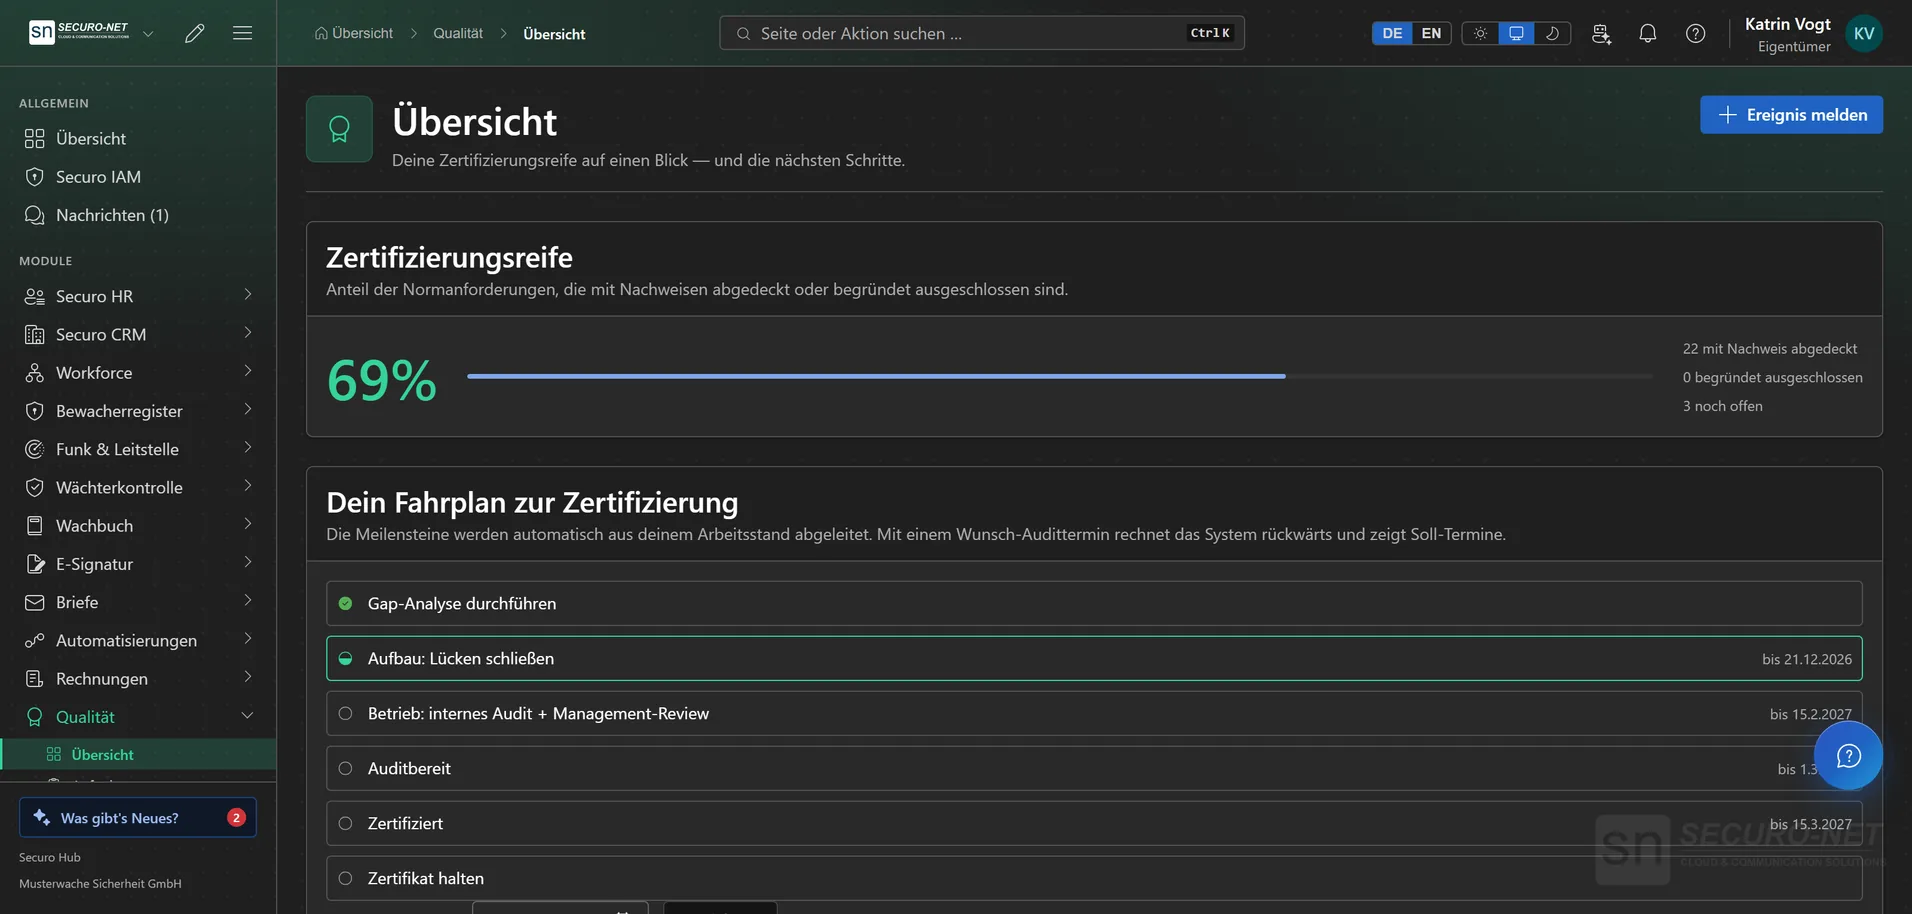Image resolution: width=1912 pixels, height=914 pixels.
Task: Open the help question mark icon
Action: 1696,33
